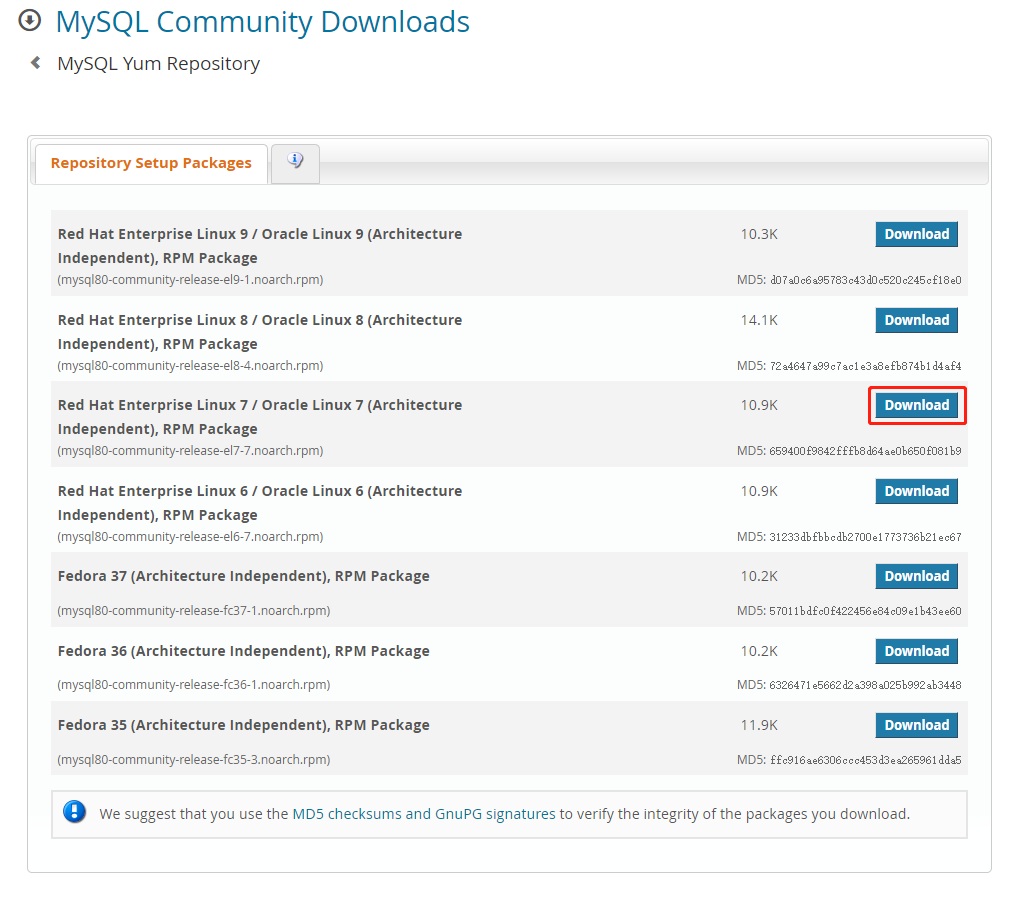This screenshot has height=897, width=1024.
Task: Download the Red Hat Enterprise Linux 9 package
Action: coord(916,233)
